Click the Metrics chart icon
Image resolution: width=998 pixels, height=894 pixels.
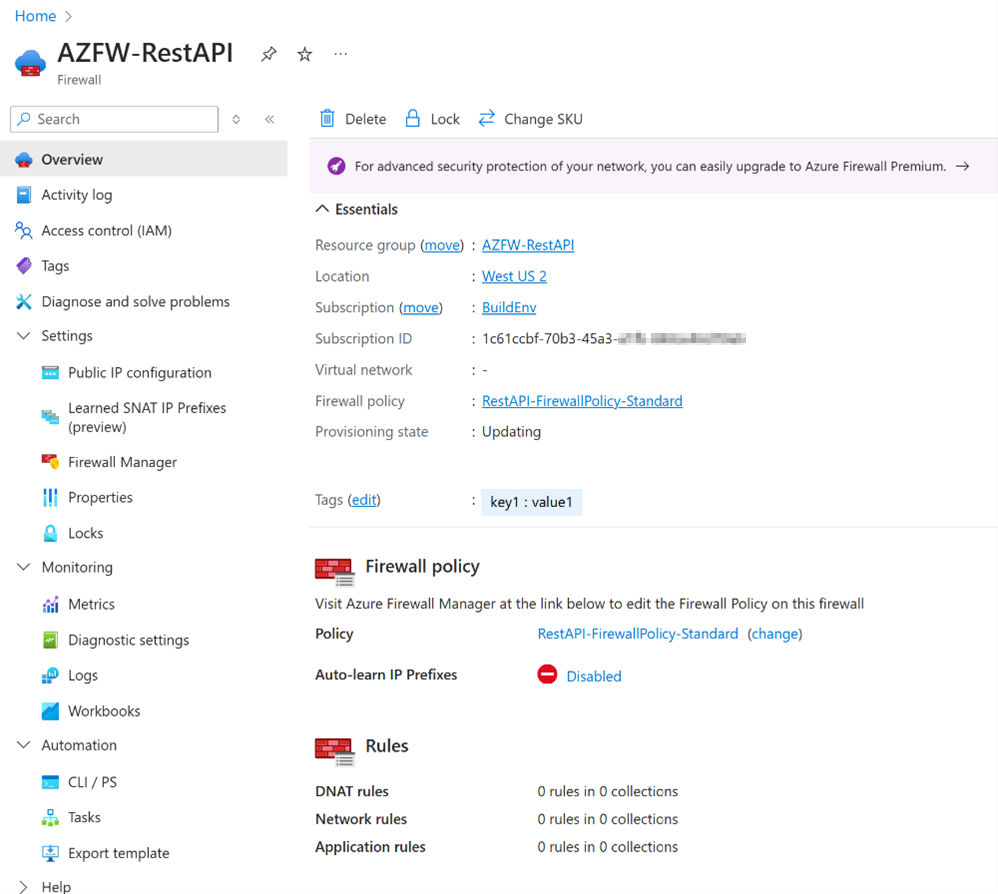click(x=50, y=604)
